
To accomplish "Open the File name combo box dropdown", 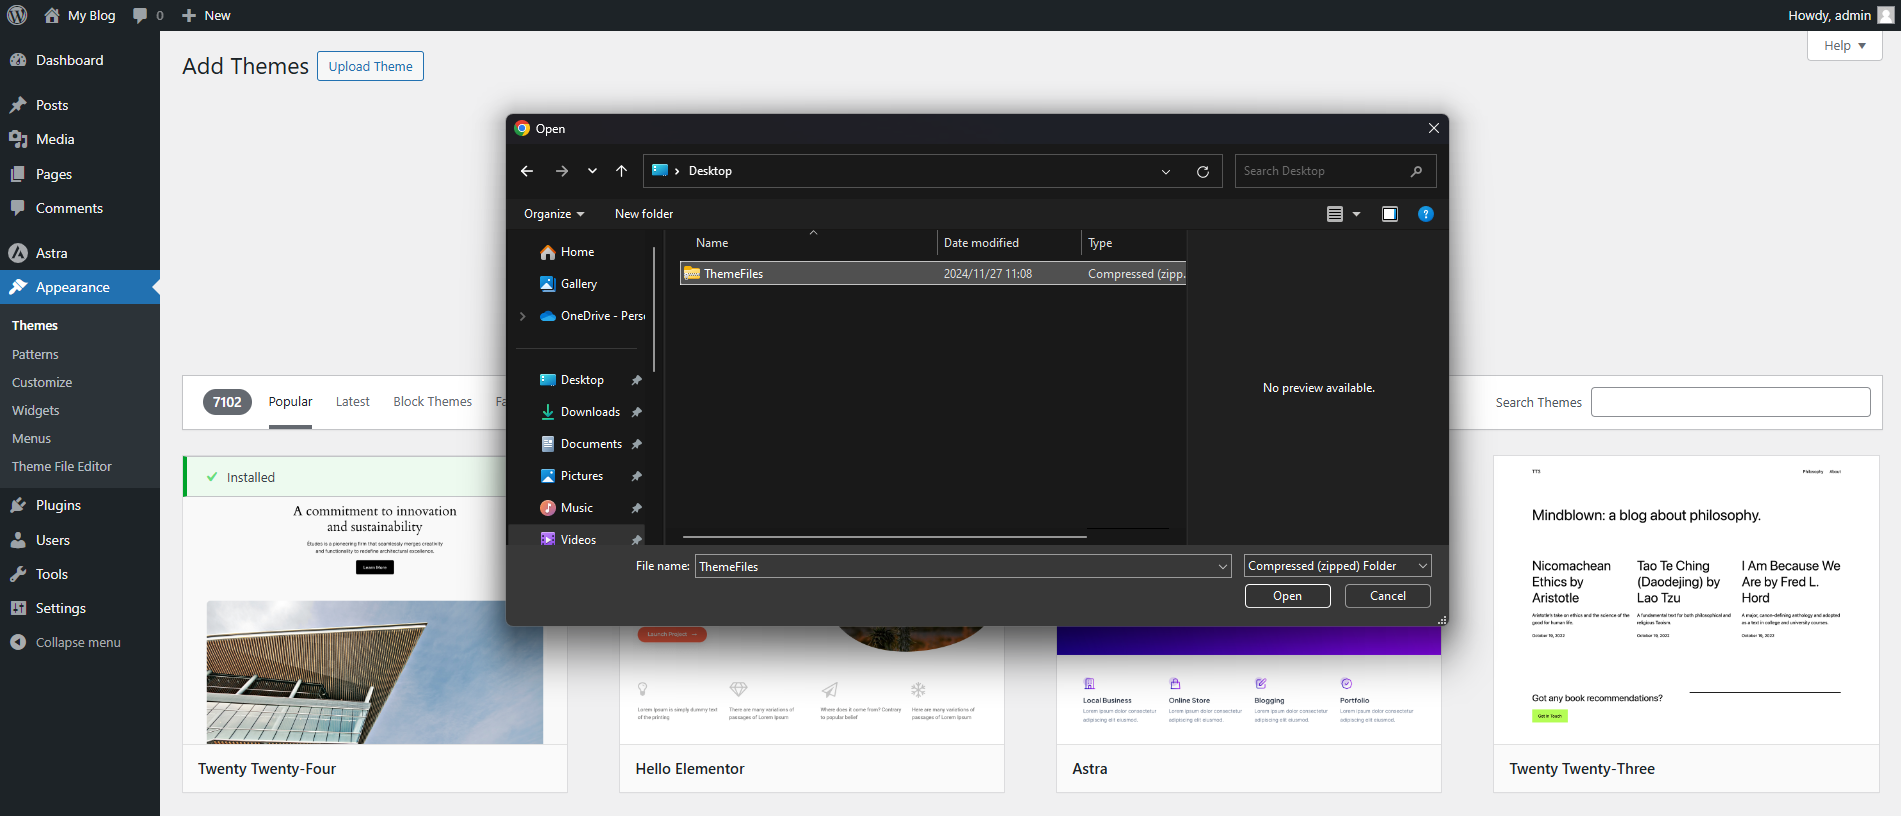I will pyautogui.click(x=1222, y=566).
